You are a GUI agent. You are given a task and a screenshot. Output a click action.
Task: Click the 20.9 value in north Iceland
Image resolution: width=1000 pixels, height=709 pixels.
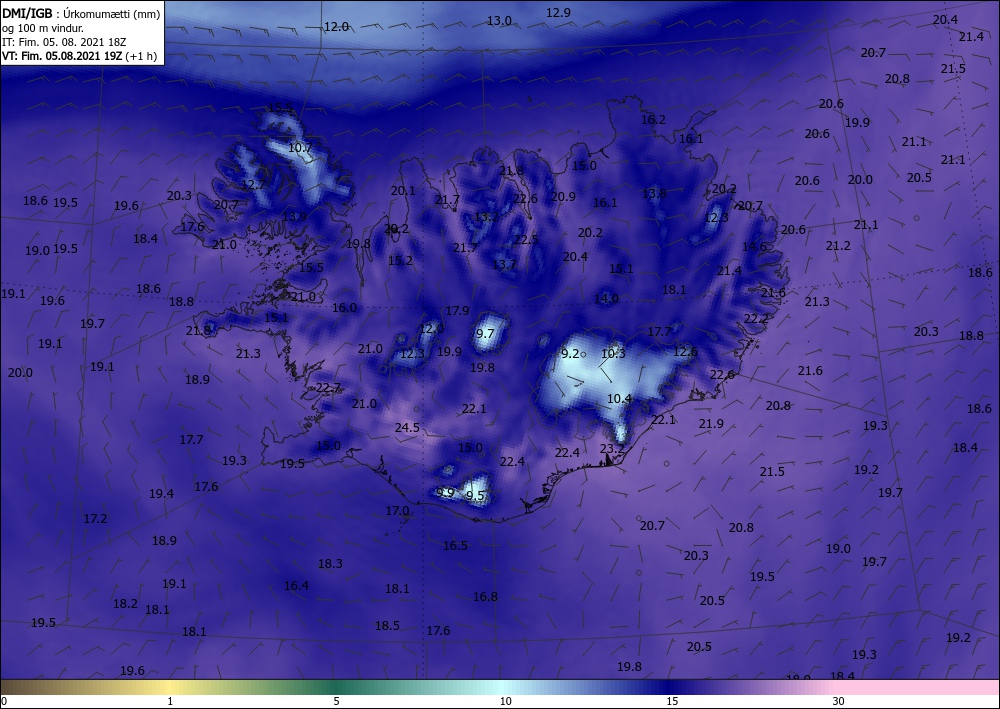click(563, 196)
